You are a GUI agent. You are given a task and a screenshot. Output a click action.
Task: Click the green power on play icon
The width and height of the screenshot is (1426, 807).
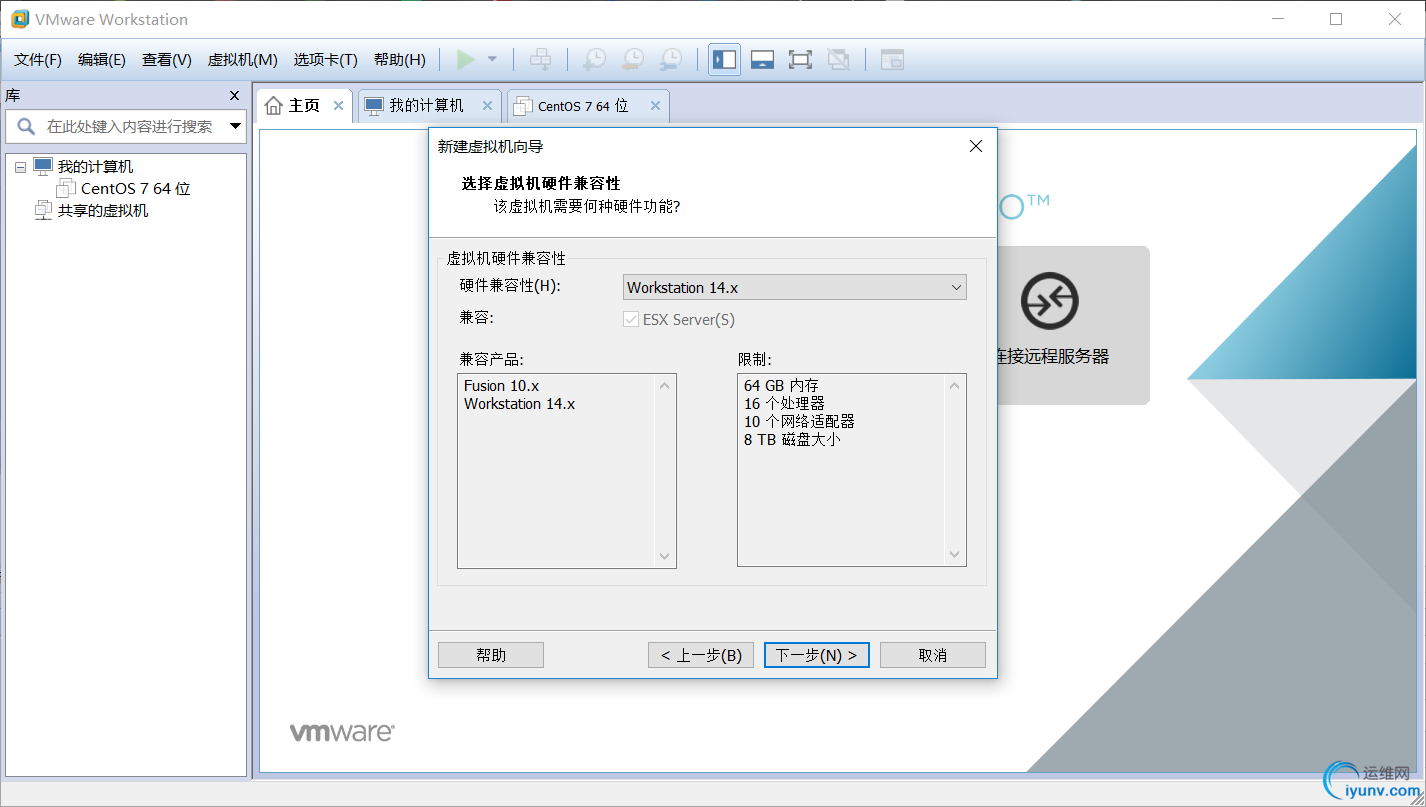(466, 60)
